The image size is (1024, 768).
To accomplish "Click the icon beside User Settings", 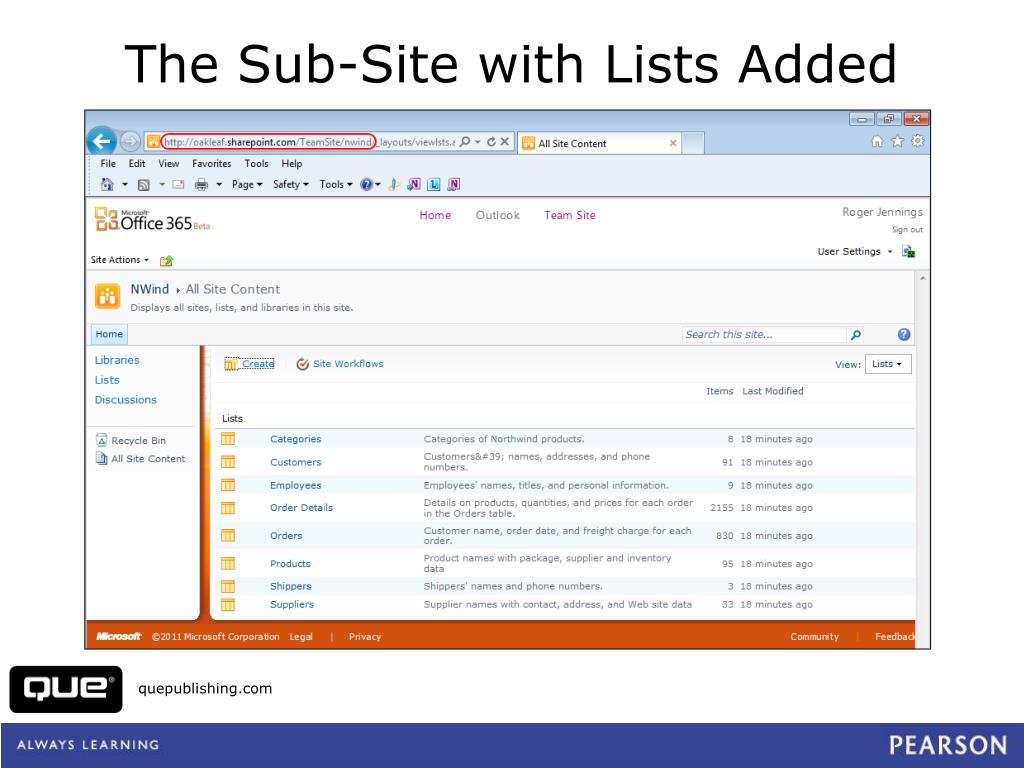I will point(908,251).
